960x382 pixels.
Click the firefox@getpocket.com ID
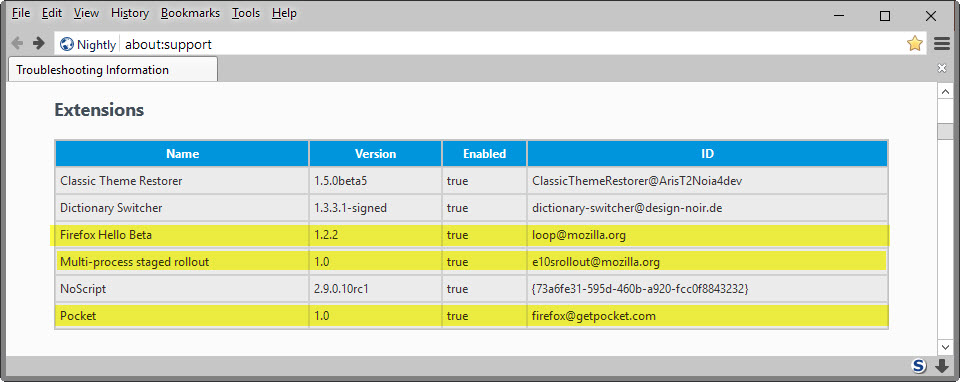pos(707,316)
